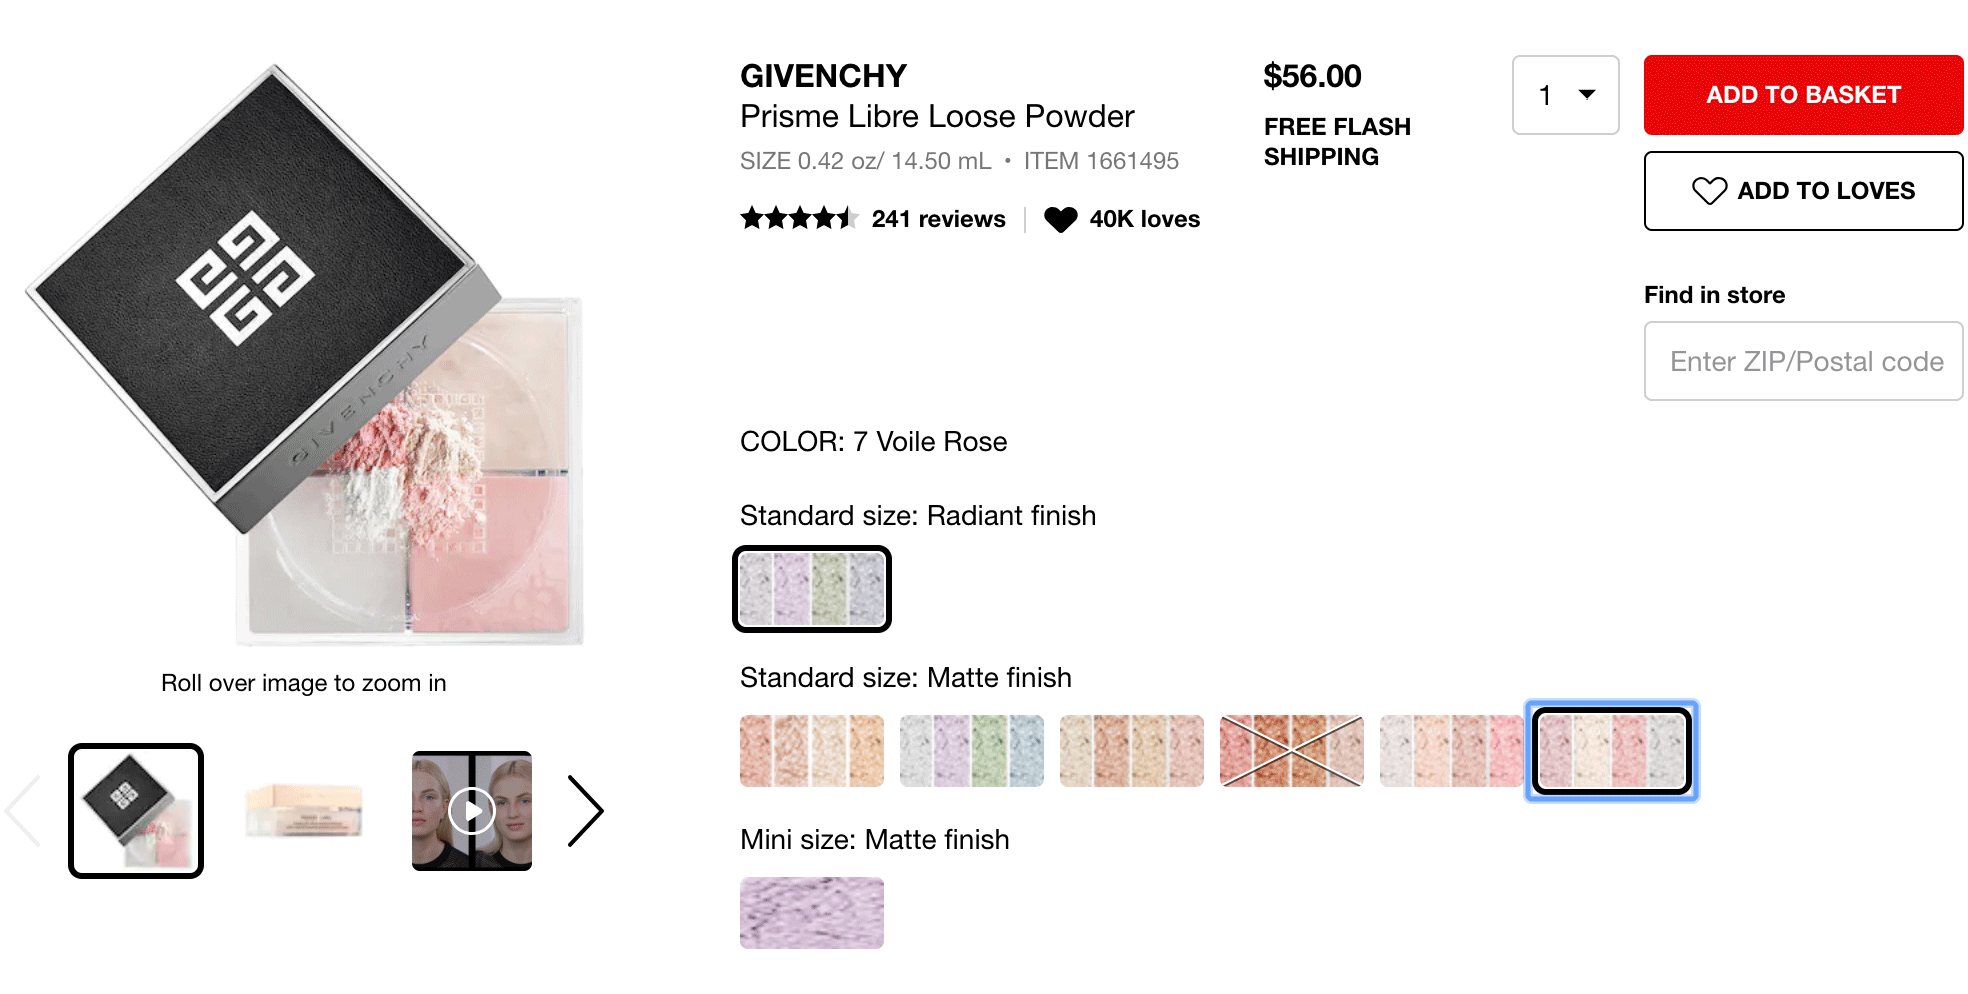Open the quantity dropdown
Image resolution: width=1968 pixels, height=994 pixels.
(x=1565, y=95)
